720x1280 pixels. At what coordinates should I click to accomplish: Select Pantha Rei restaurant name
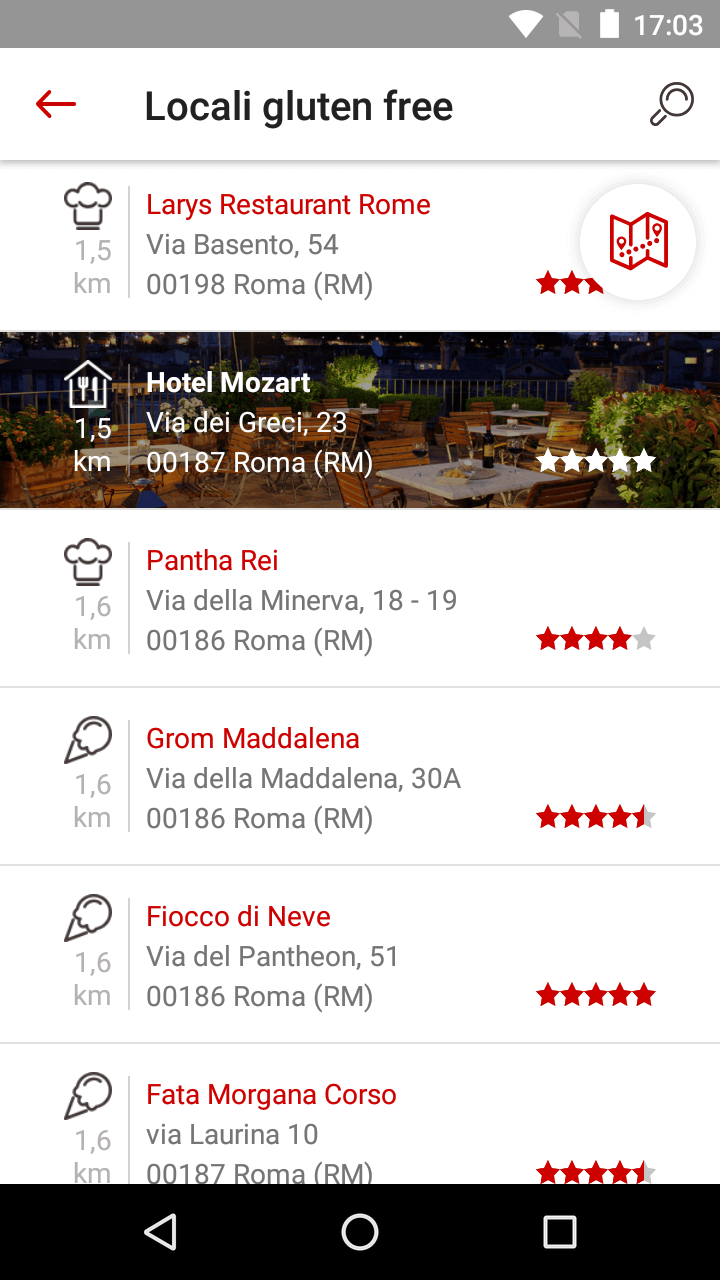coord(212,561)
